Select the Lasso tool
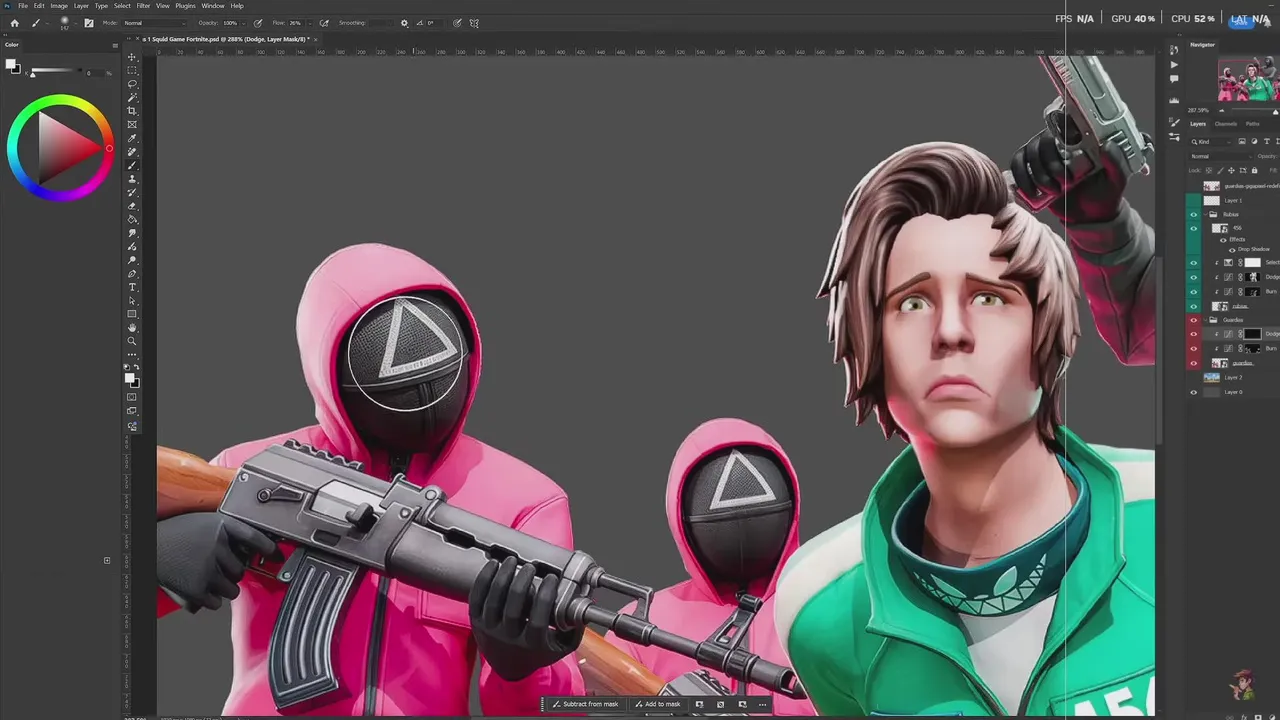Viewport: 1280px width, 720px height. tap(132, 84)
